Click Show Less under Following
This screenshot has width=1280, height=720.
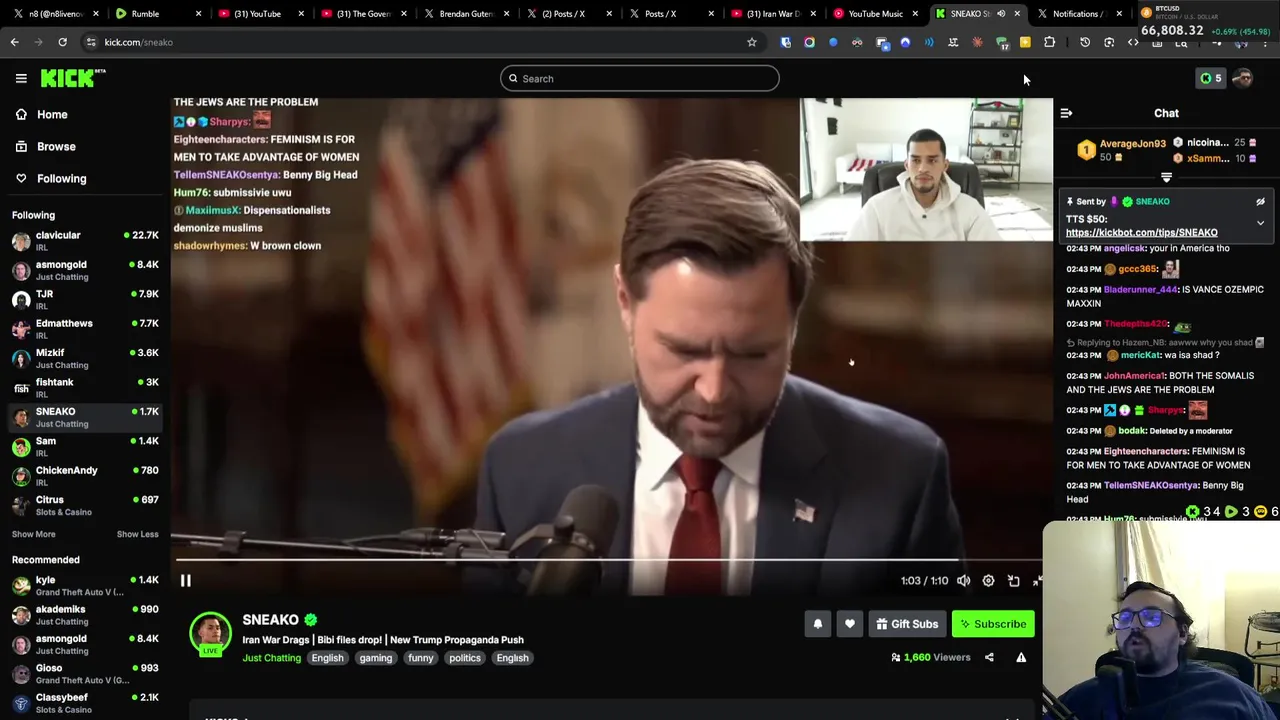click(137, 534)
